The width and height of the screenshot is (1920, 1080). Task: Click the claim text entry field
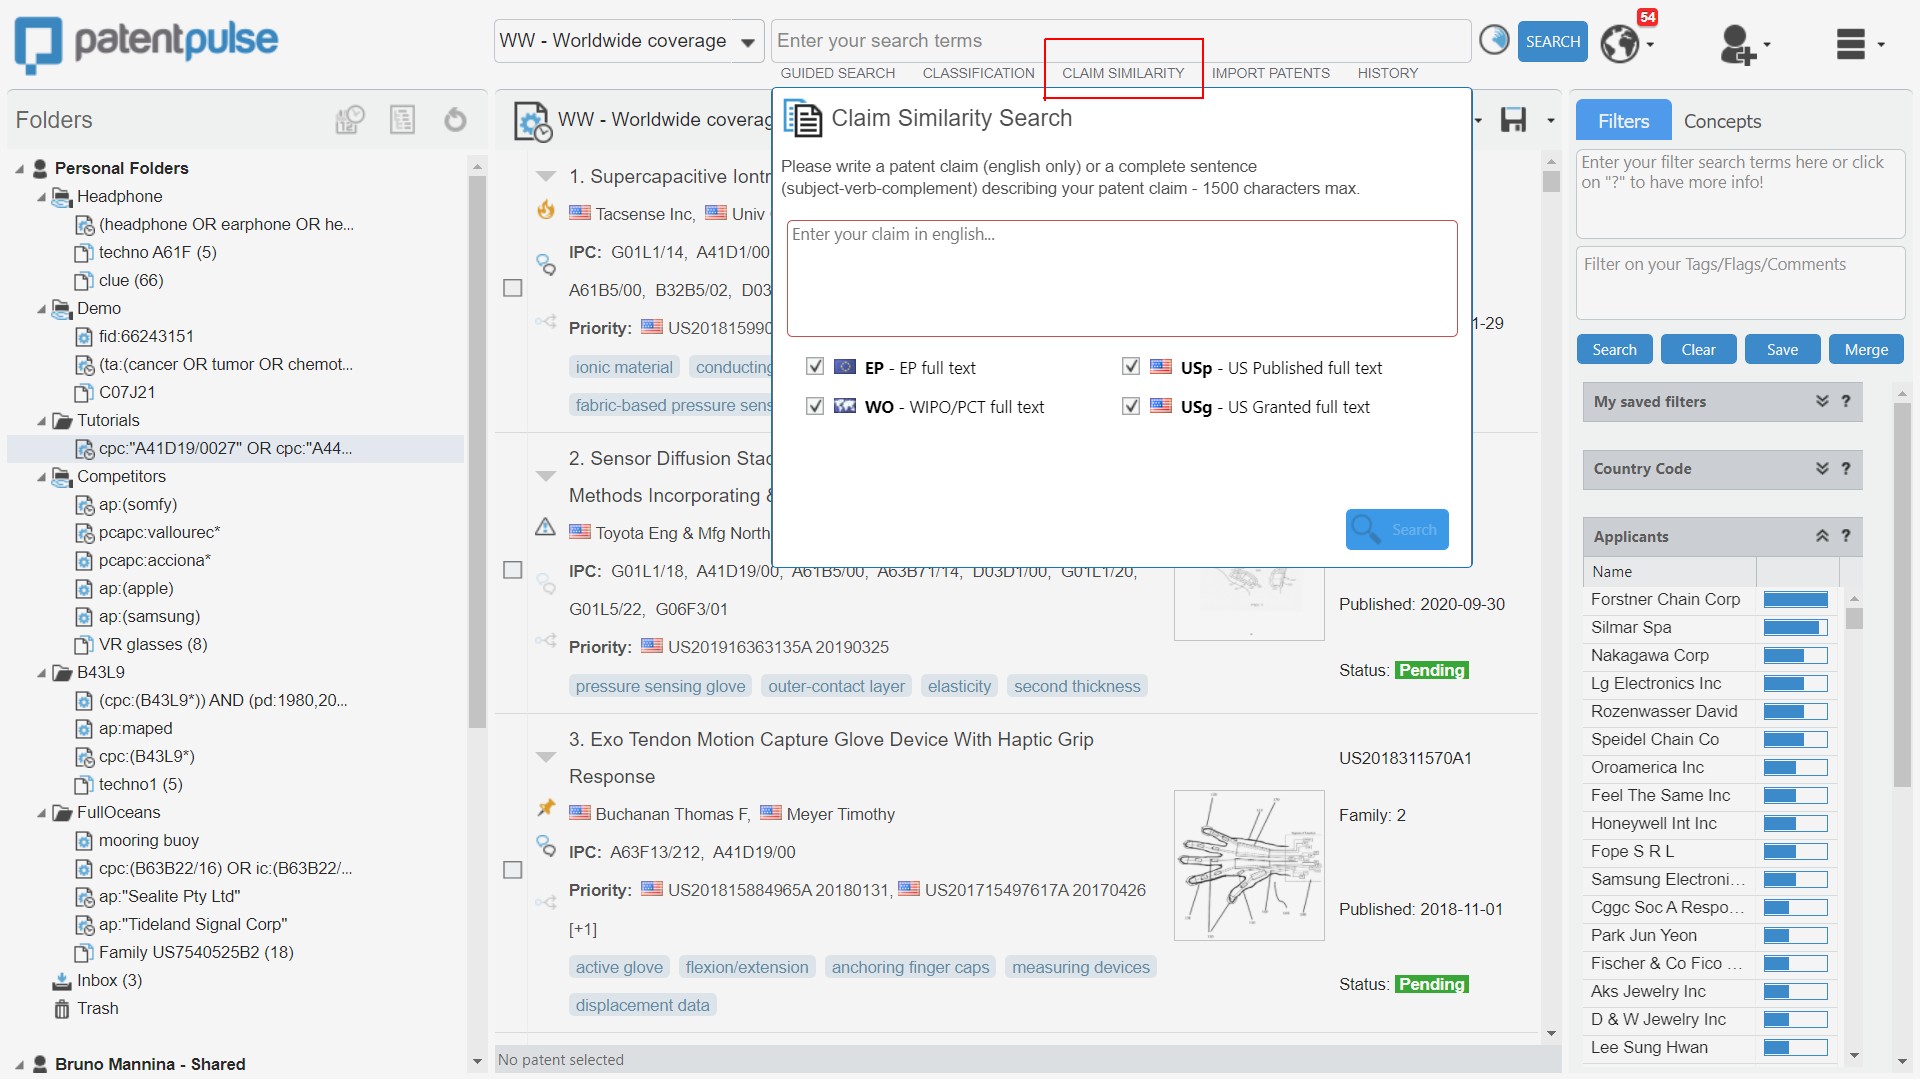tap(1121, 278)
